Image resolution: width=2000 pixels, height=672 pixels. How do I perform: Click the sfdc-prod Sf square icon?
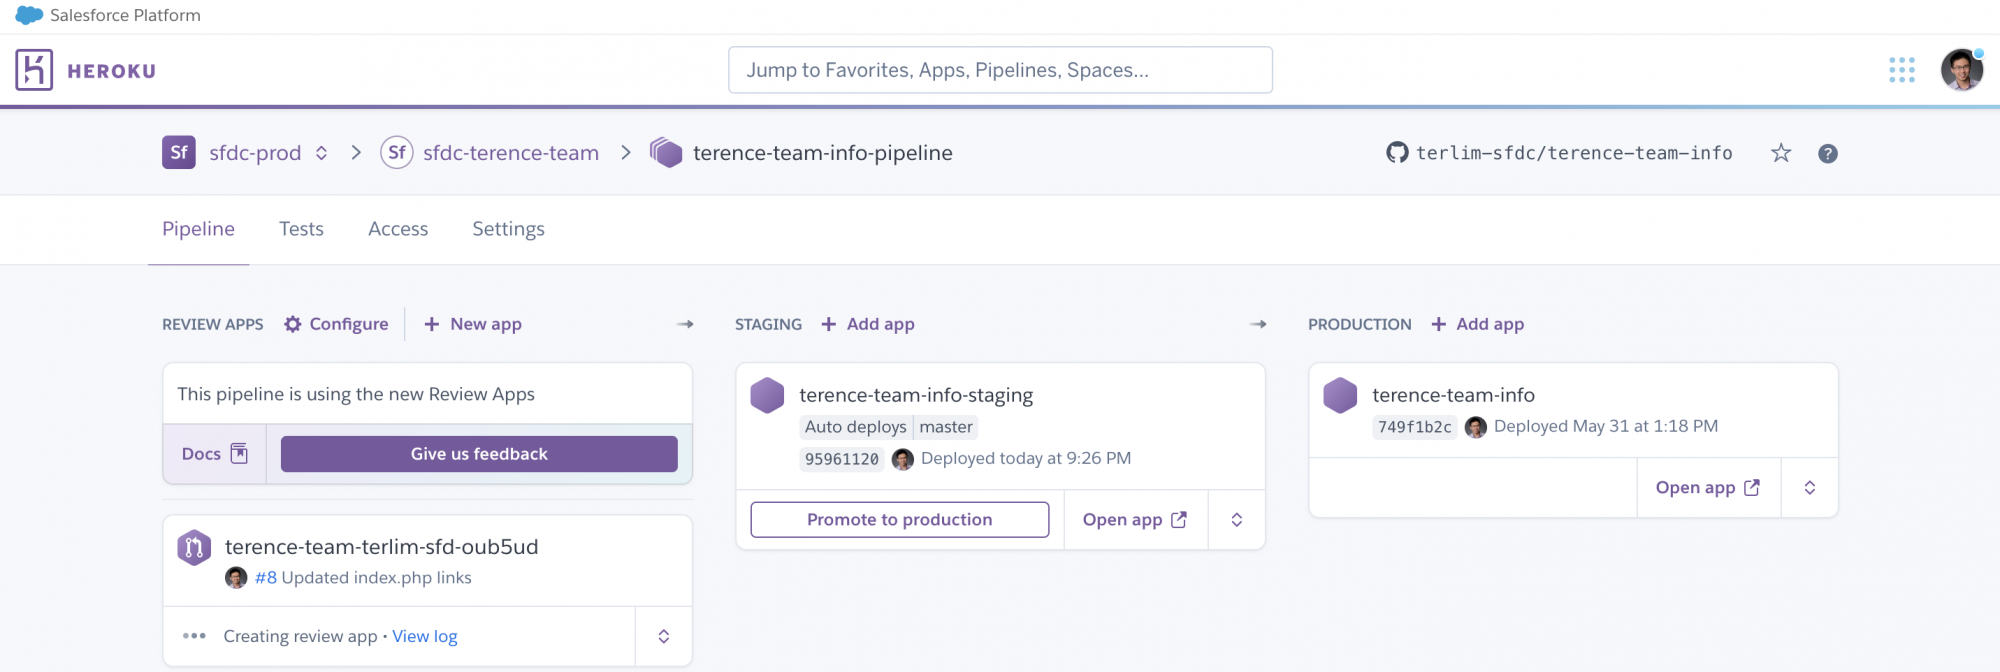pyautogui.click(x=179, y=153)
